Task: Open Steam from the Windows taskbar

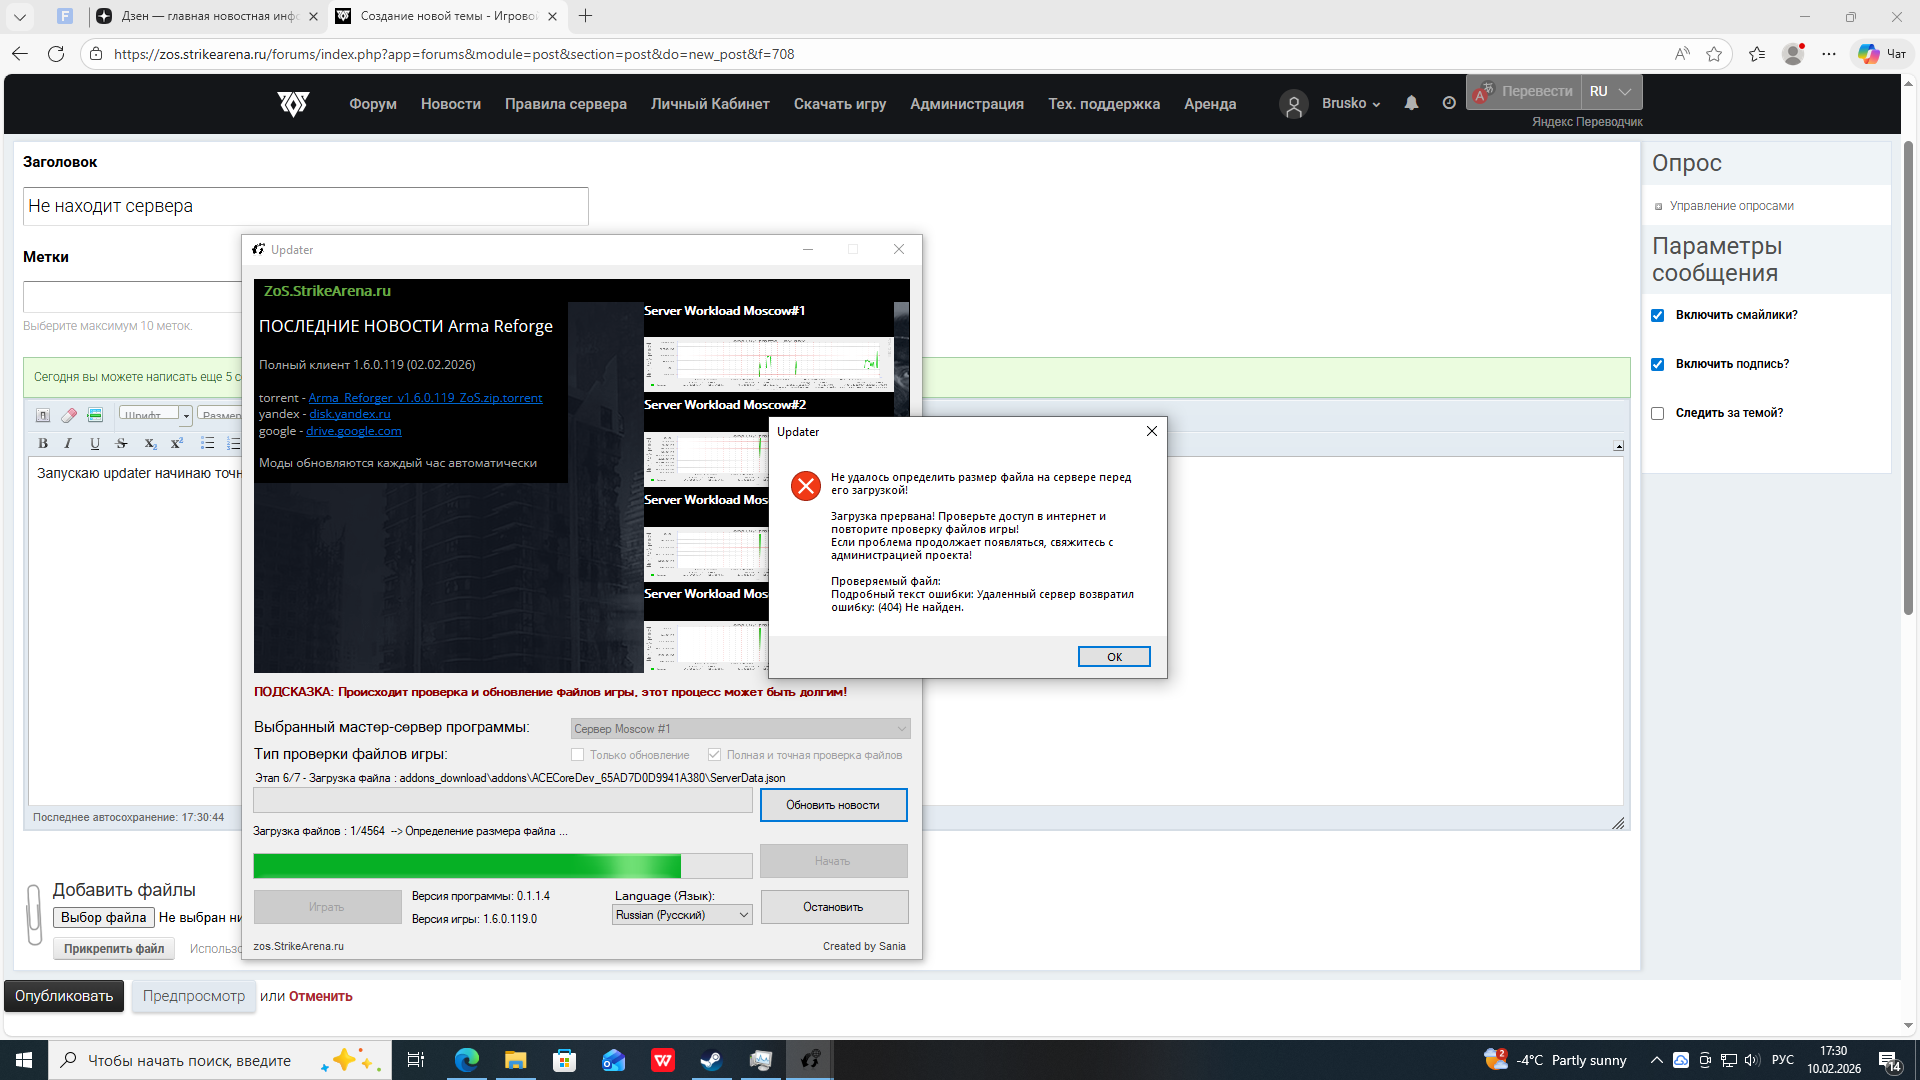Action: (x=711, y=1060)
